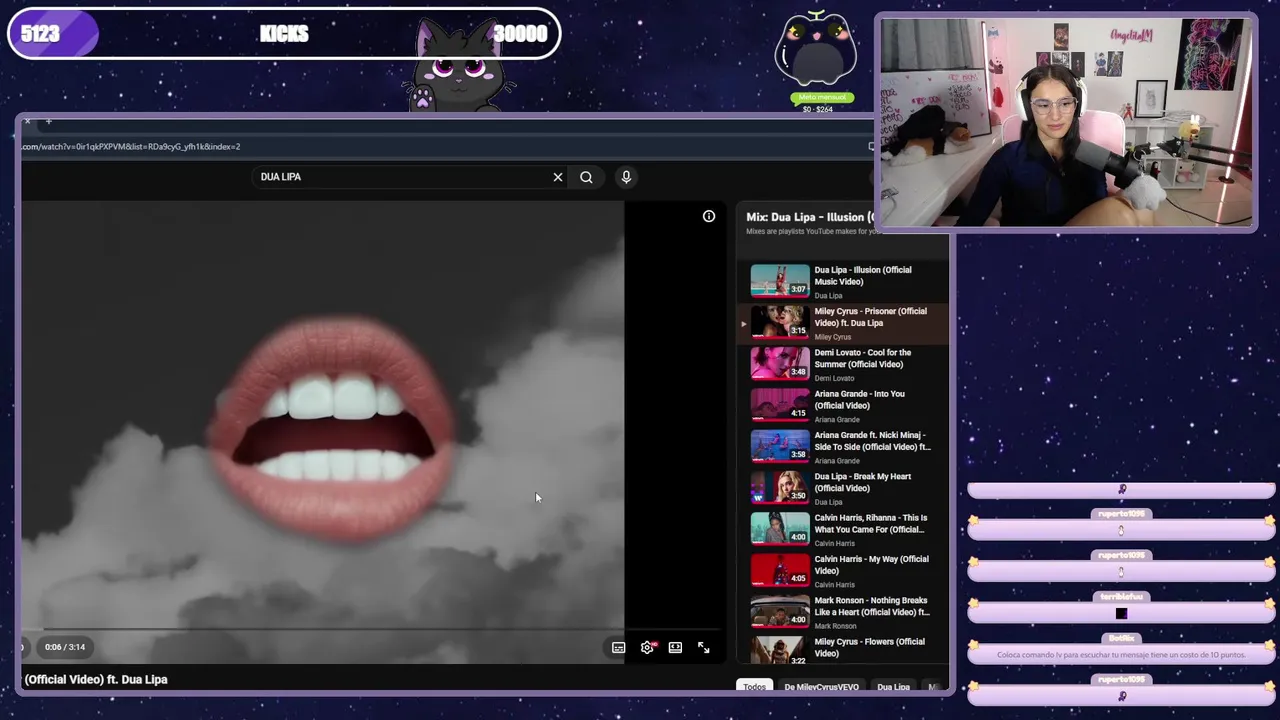Open the Cool for the Summer thumbnail
This screenshot has height=720, width=1280.
pos(780,364)
